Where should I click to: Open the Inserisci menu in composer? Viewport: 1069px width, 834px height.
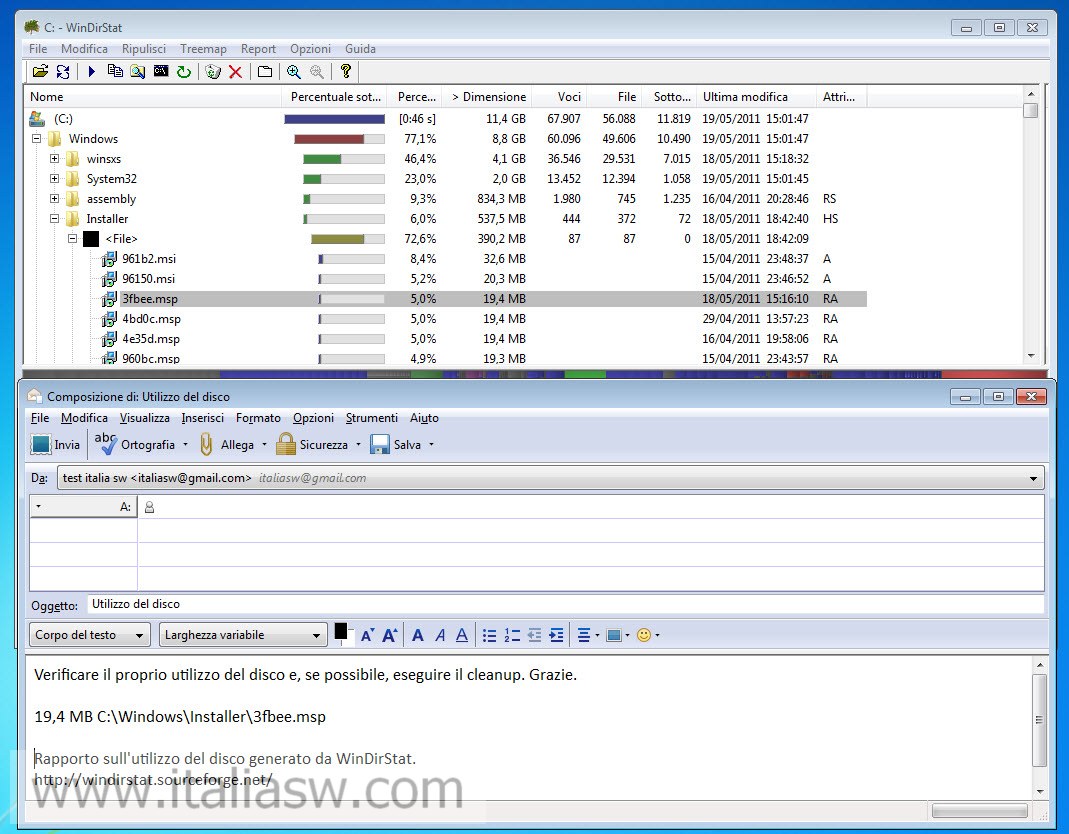click(x=202, y=418)
